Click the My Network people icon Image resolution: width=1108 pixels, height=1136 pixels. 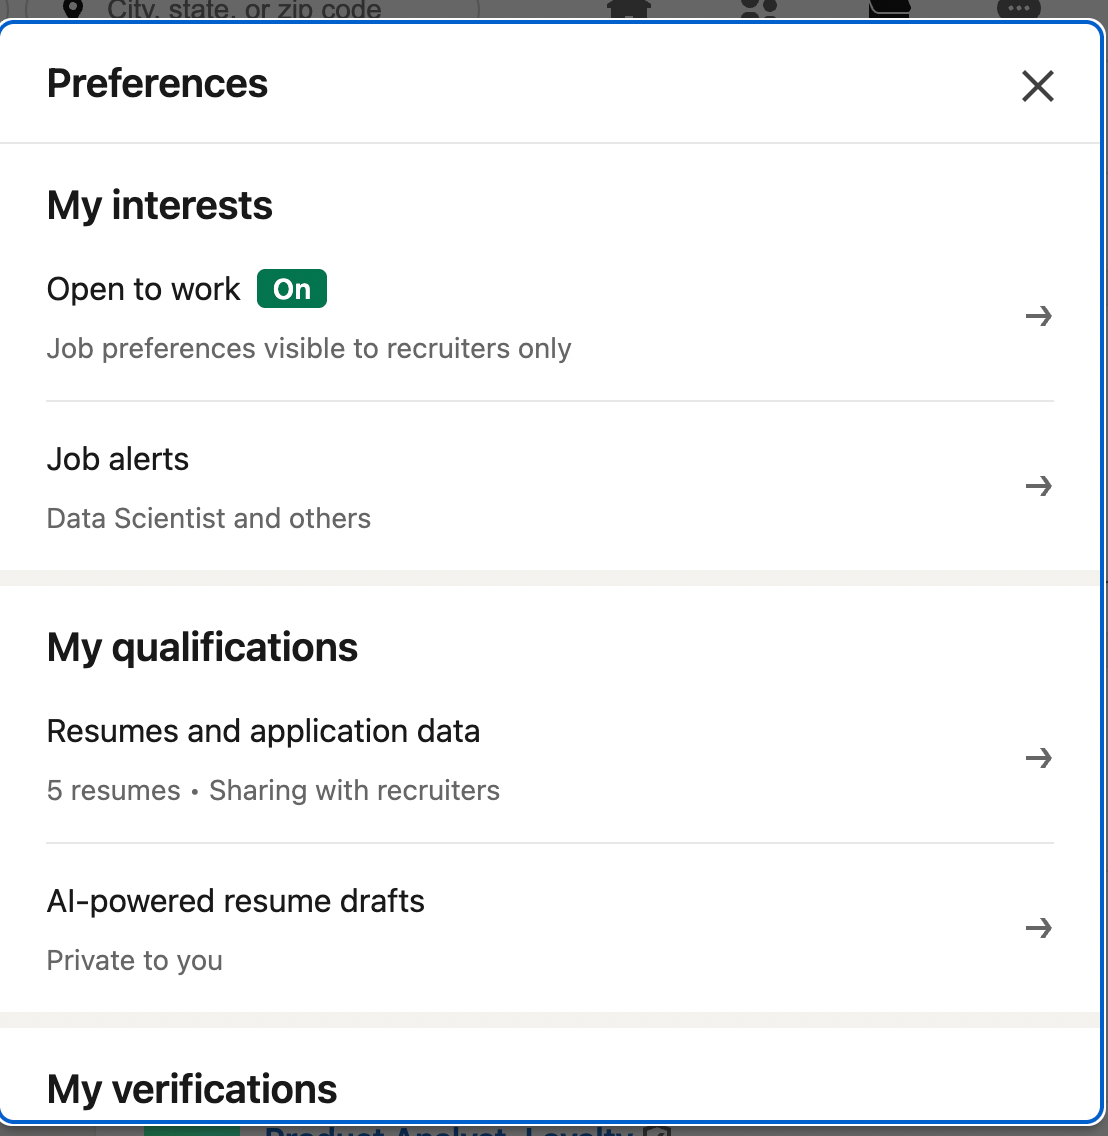[x=759, y=8]
